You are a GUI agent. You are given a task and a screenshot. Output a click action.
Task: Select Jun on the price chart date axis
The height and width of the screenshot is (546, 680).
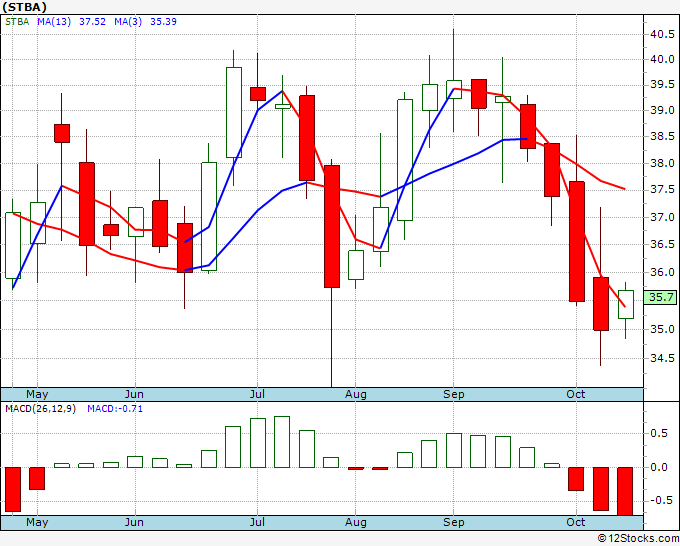(x=134, y=394)
